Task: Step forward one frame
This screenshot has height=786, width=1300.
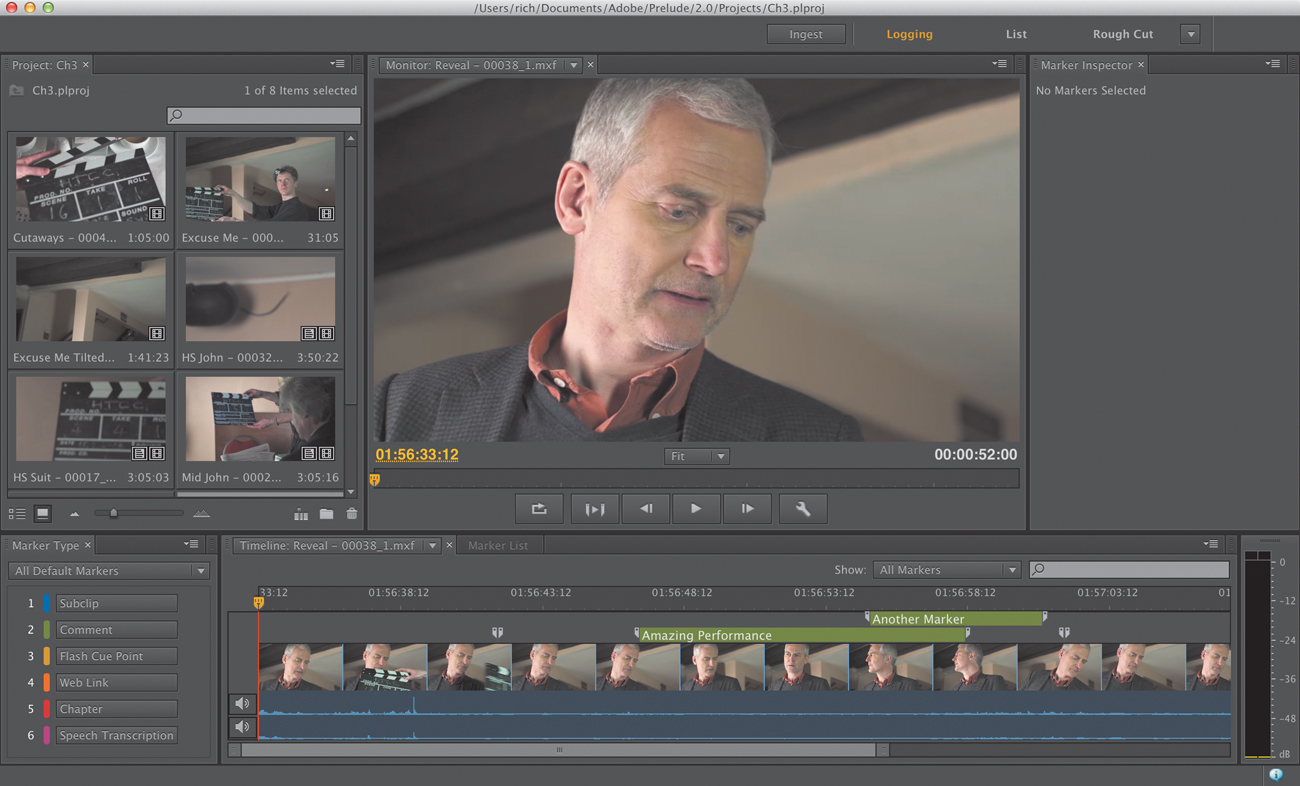Action: coord(747,509)
